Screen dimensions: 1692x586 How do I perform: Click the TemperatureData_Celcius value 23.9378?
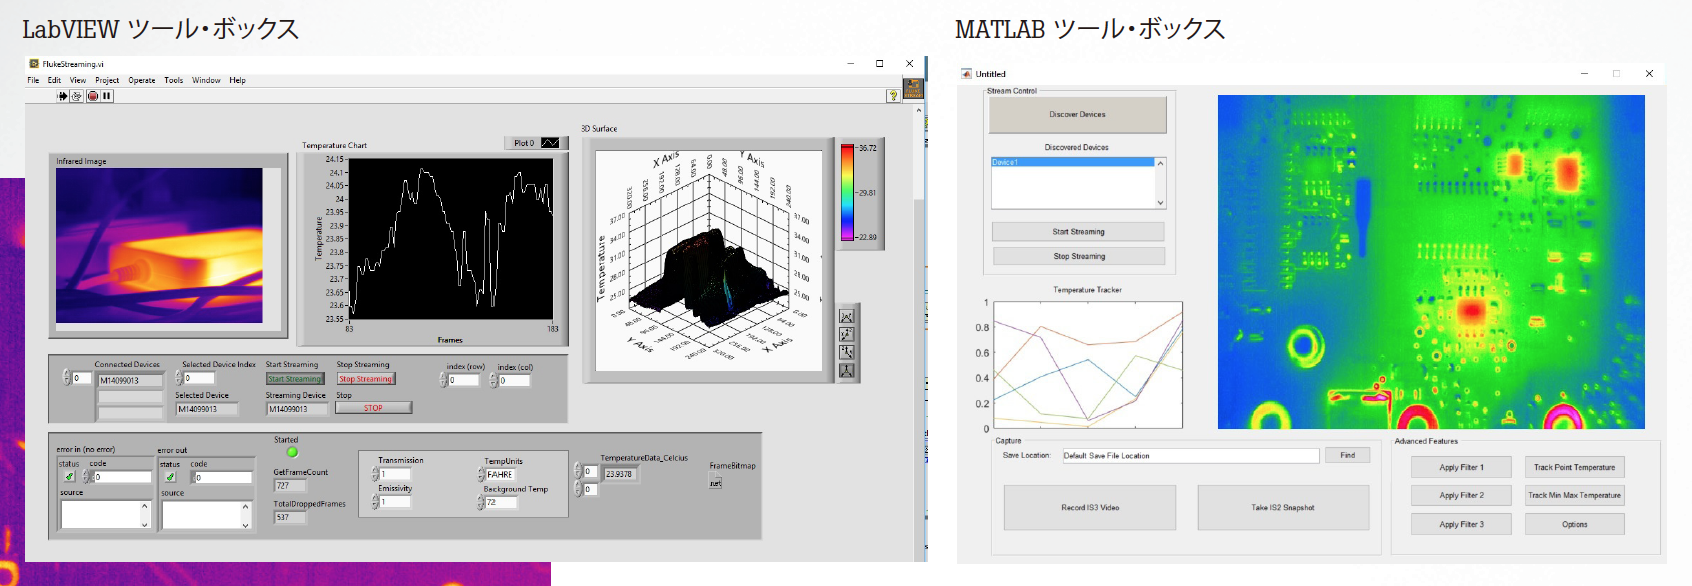[618, 474]
